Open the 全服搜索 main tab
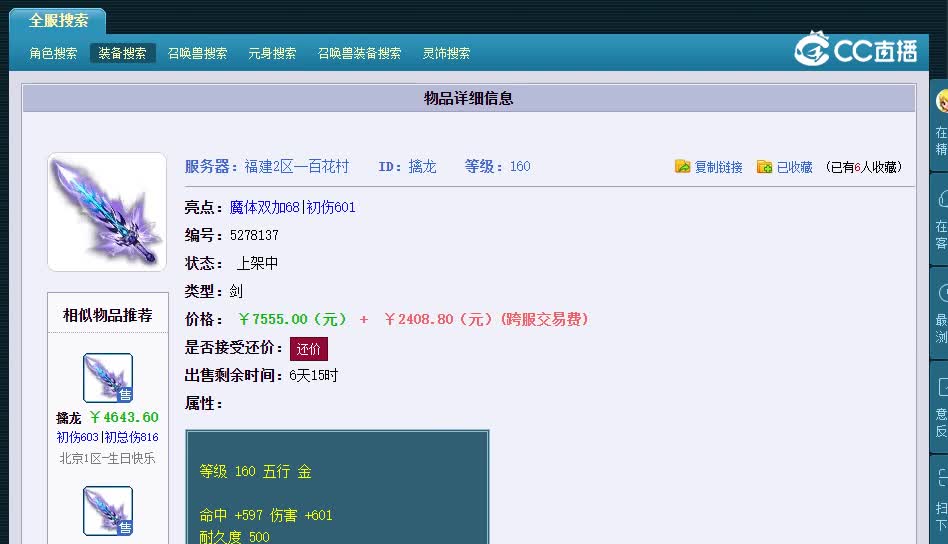Screen dimensions: 948x544 (x=58, y=21)
